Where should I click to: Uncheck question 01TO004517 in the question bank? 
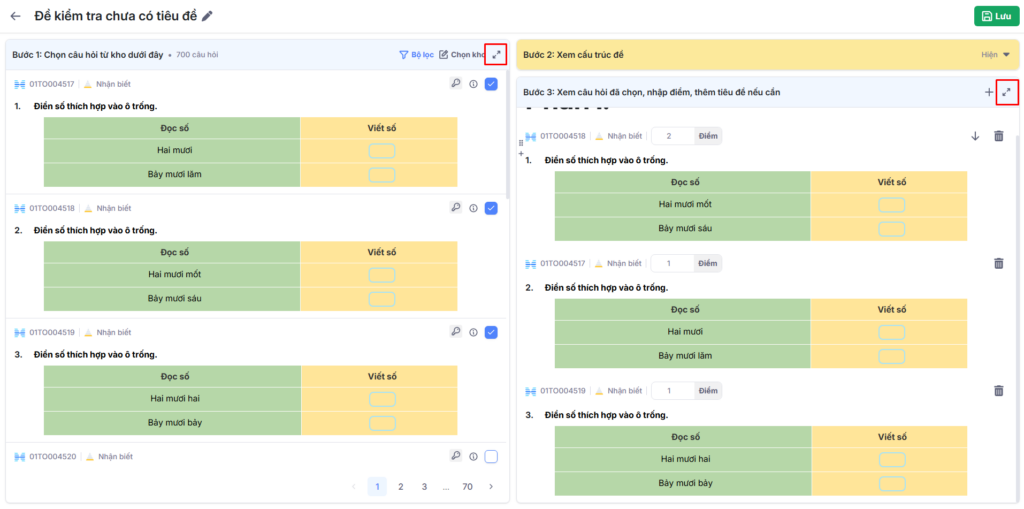pyautogui.click(x=491, y=84)
